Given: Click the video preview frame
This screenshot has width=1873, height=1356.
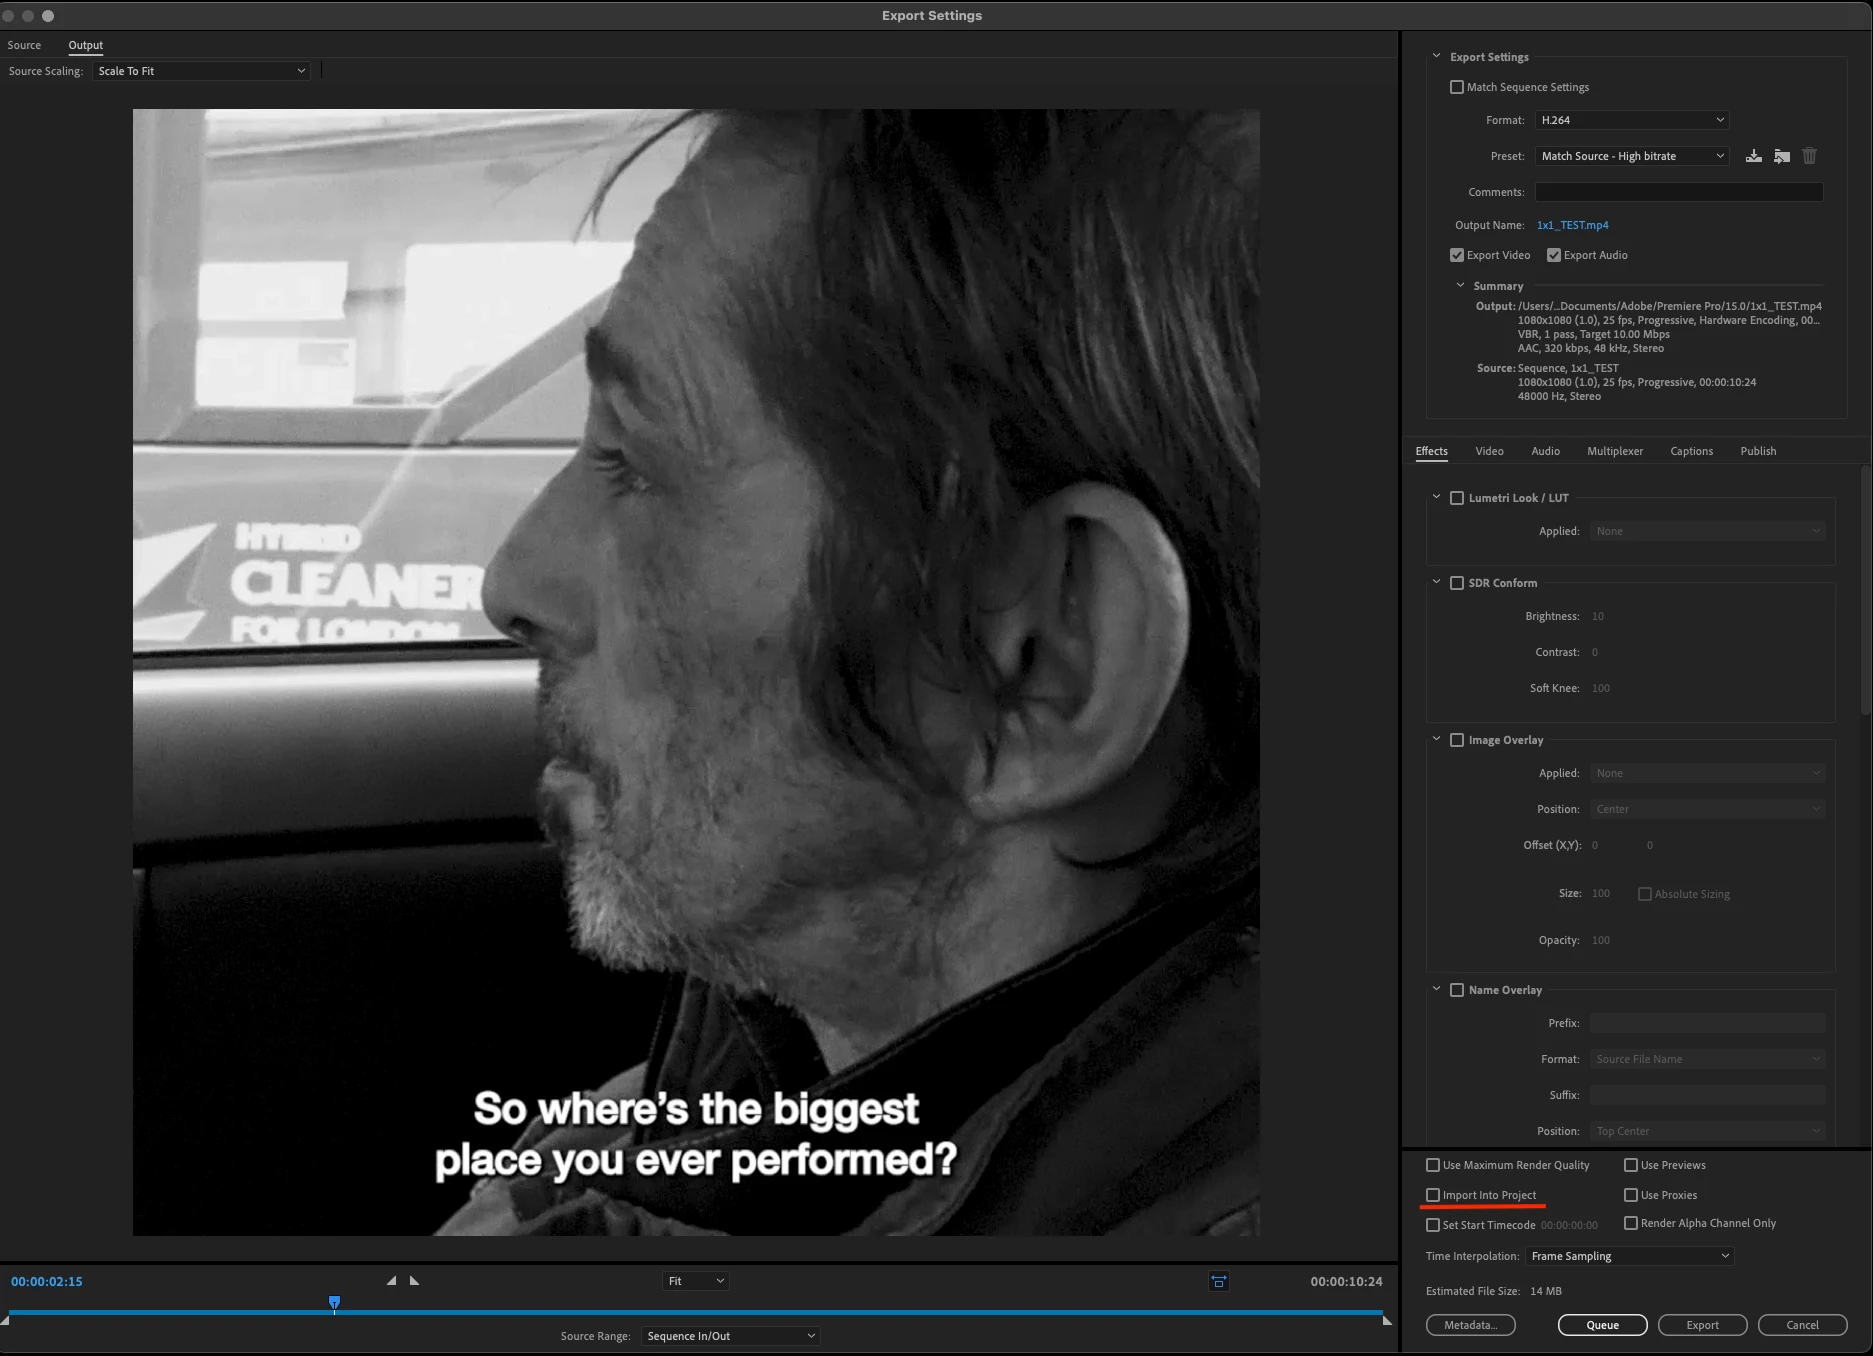Looking at the screenshot, I should (x=696, y=672).
